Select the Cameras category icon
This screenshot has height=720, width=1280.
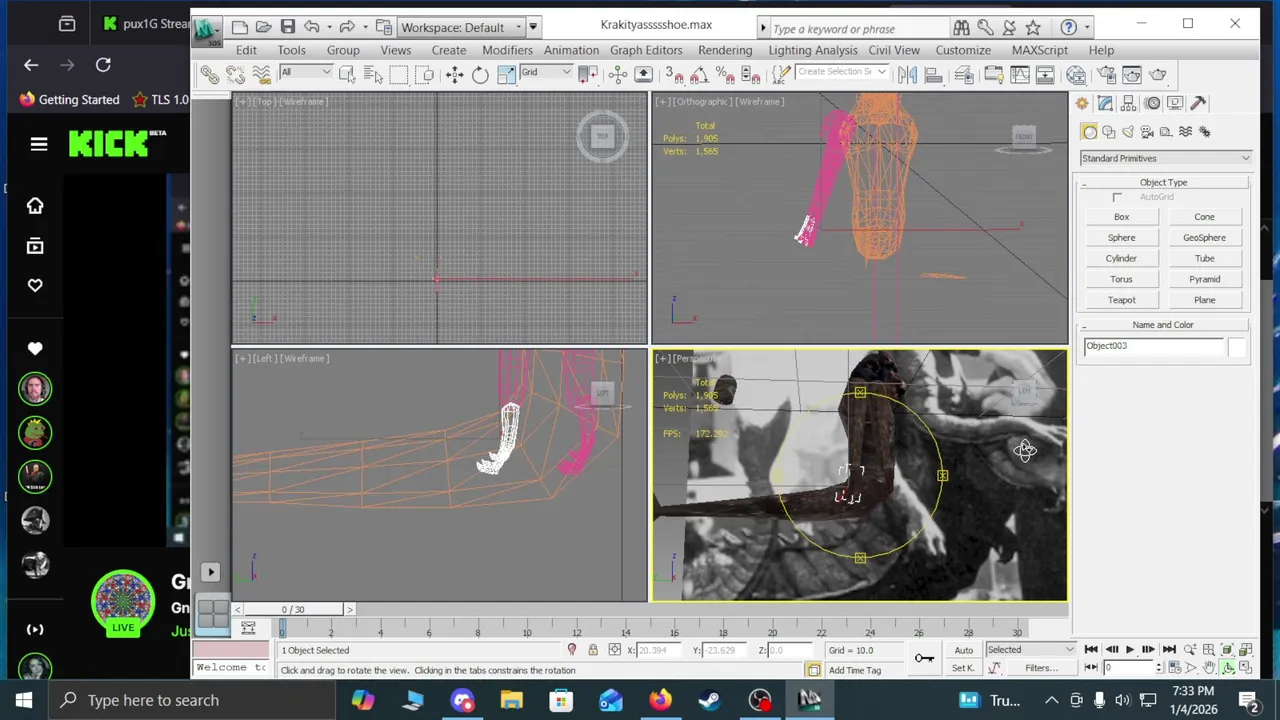1147,132
